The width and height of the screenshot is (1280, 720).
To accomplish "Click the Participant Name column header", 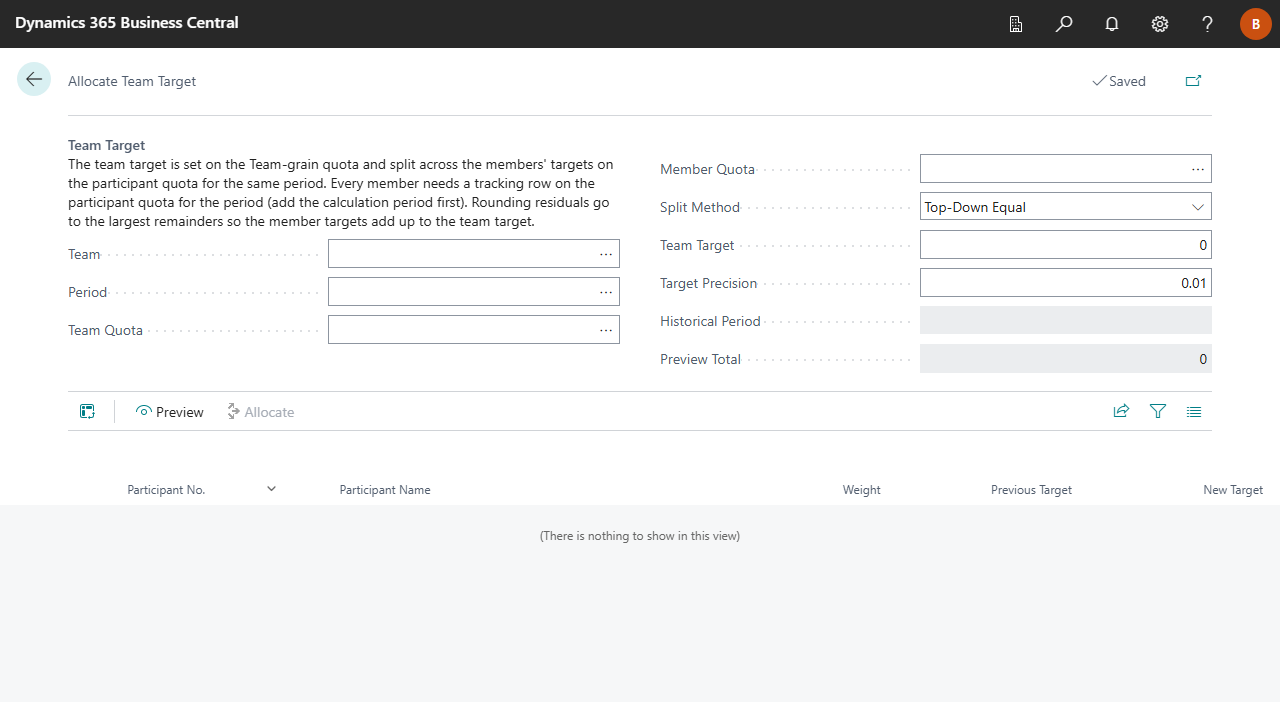I will click(x=385, y=490).
